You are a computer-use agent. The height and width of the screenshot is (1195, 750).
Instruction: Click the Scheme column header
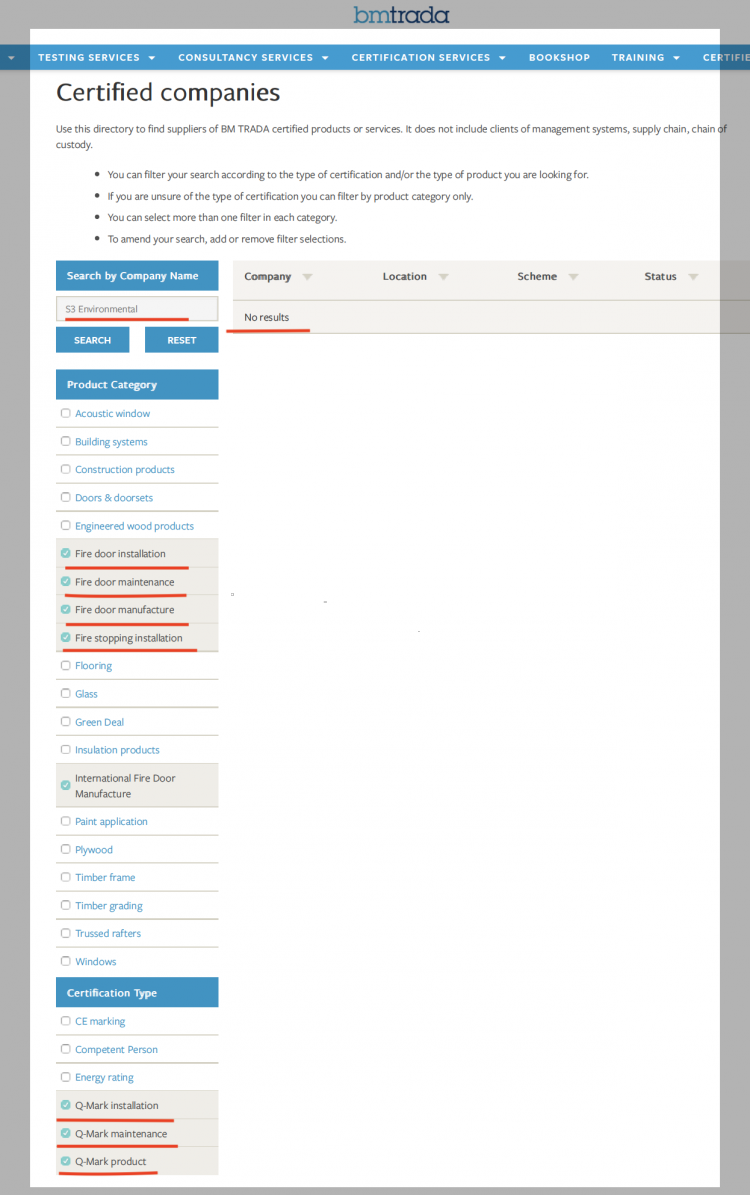click(537, 277)
